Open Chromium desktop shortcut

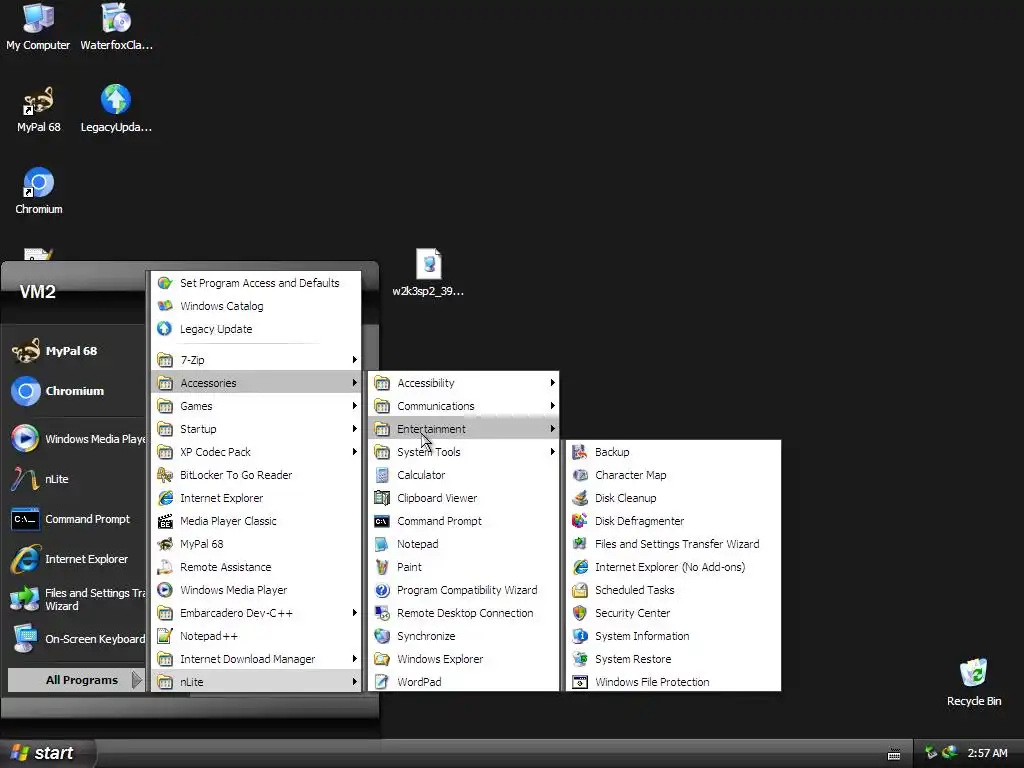(39, 191)
